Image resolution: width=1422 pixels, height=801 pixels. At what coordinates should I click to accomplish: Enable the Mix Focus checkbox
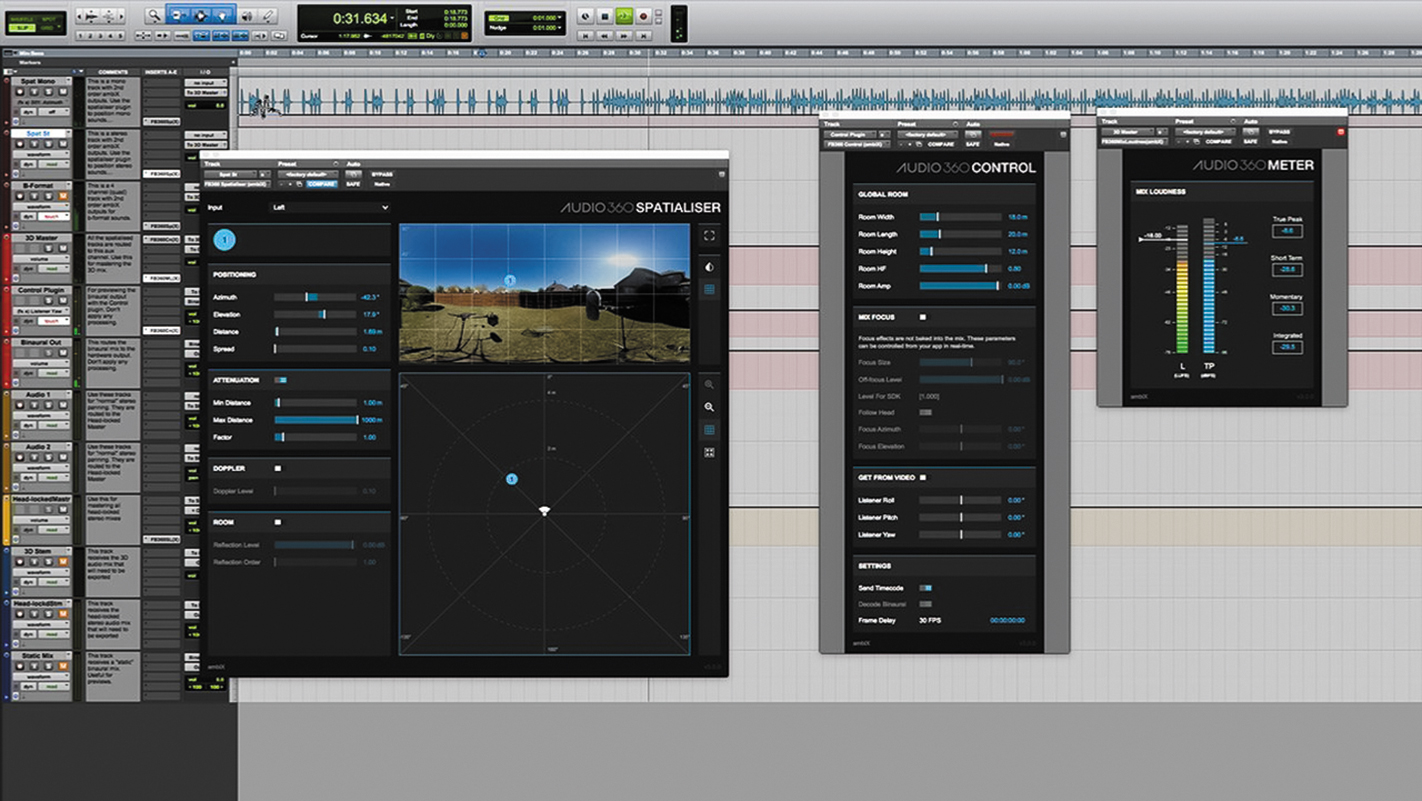(x=923, y=317)
